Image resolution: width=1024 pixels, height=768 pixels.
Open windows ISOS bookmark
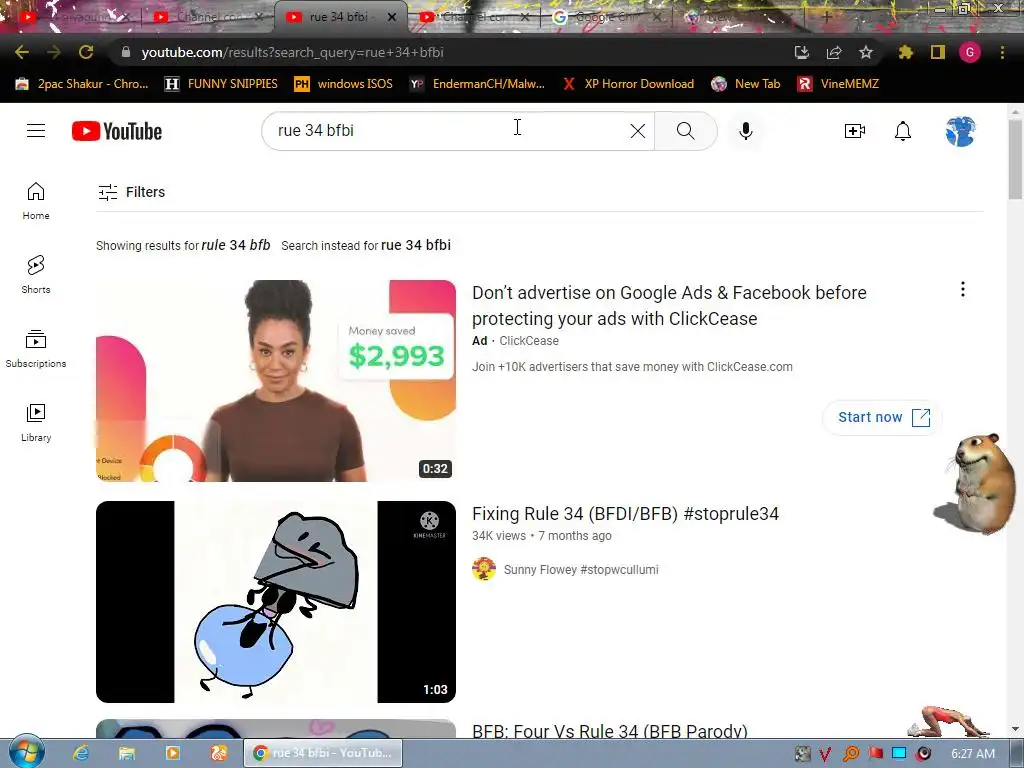coord(344,84)
